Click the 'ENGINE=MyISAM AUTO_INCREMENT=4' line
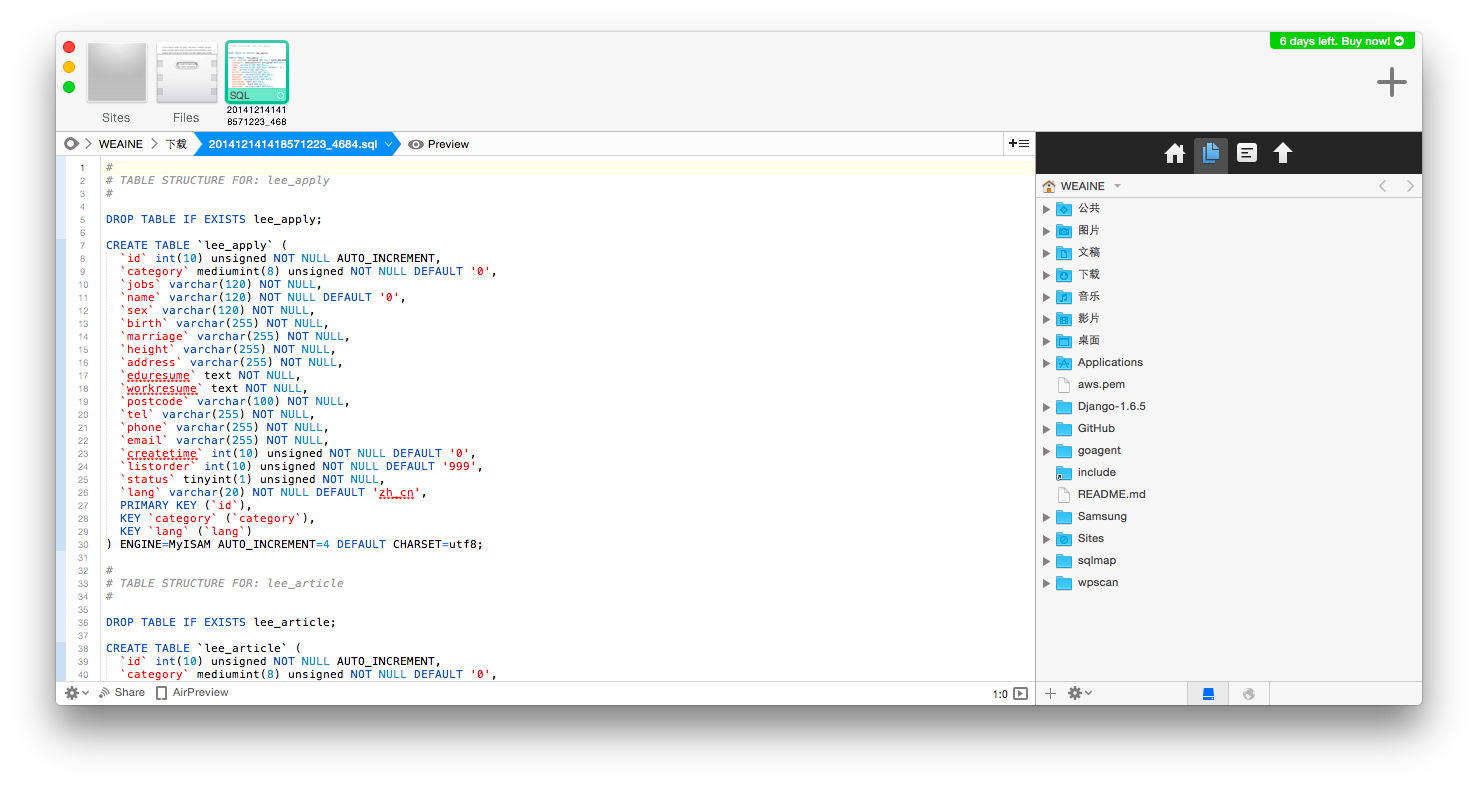The width and height of the screenshot is (1478, 785). (x=294, y=545)
